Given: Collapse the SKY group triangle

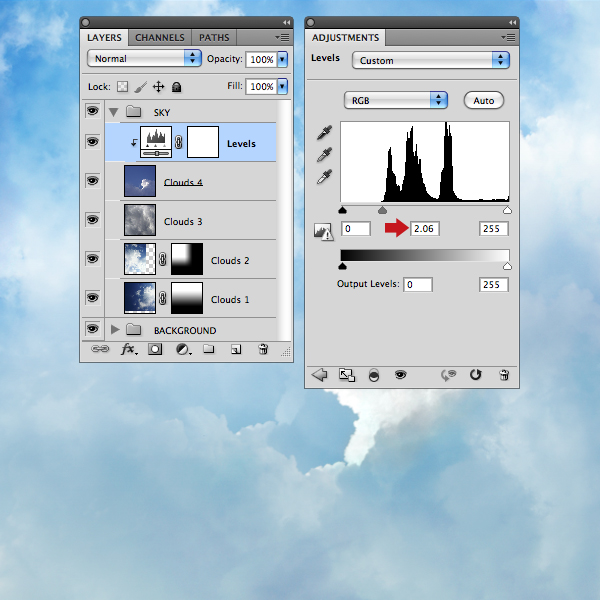Looking at the screenshot, I should pos(113,112).
